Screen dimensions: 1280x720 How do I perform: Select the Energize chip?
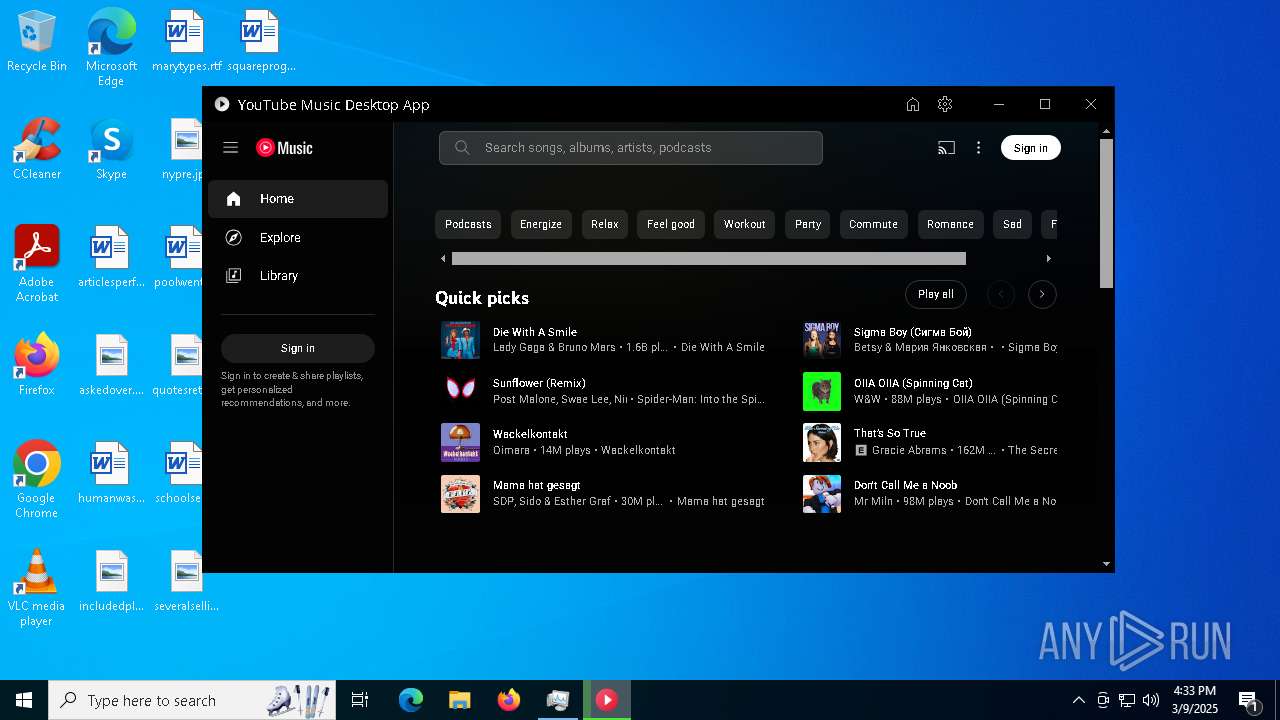pyautogui.click(x=541, y=224)
